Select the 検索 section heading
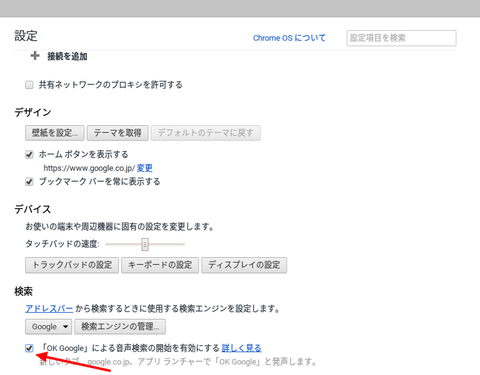 (x=23, y=292)
